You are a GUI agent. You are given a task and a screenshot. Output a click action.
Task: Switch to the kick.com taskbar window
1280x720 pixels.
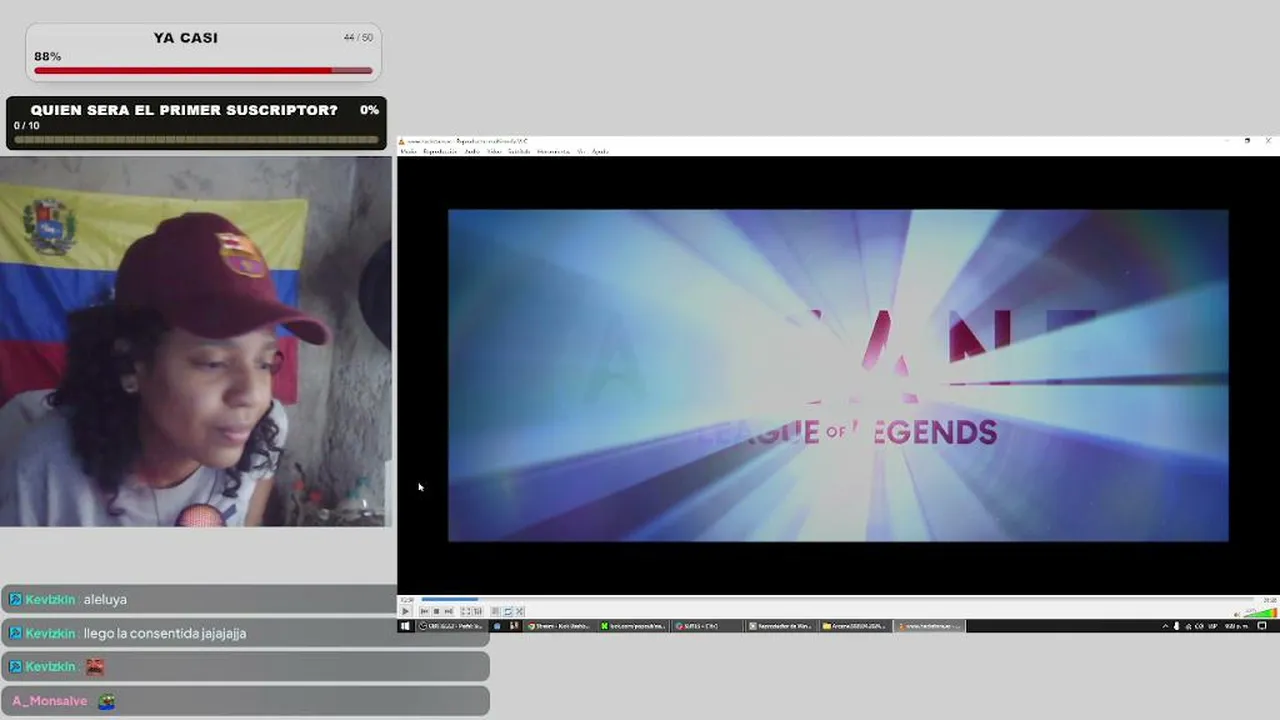tap(633, 626)
